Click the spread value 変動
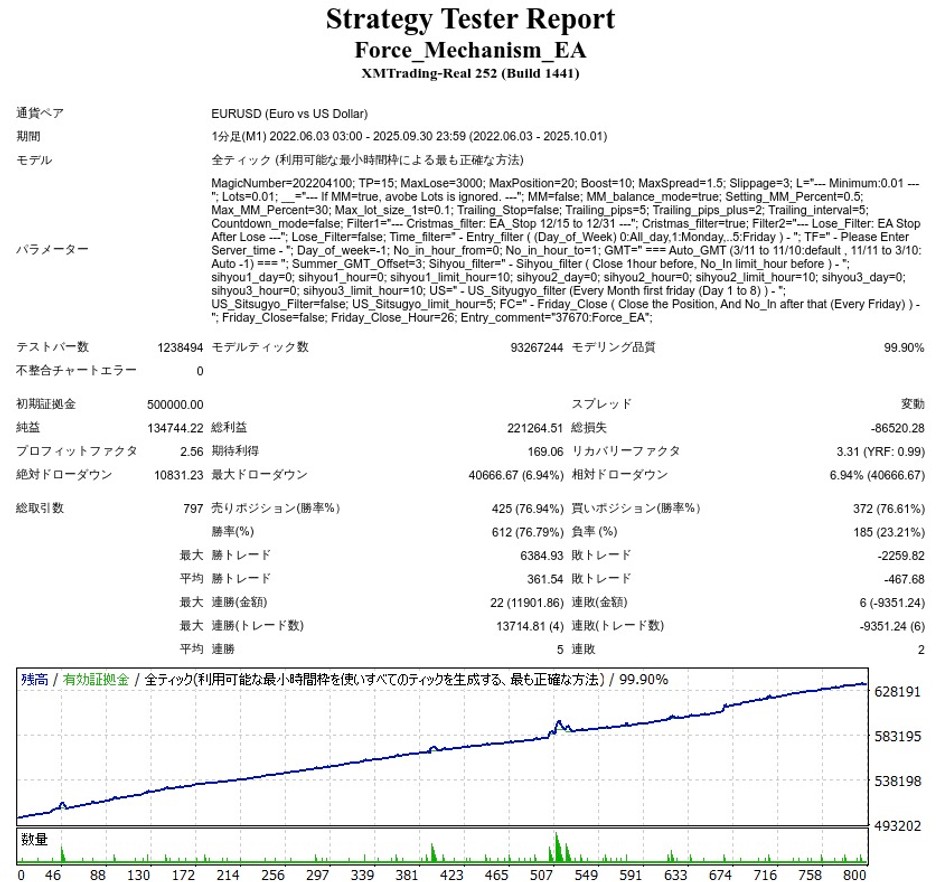 (x=912, y=404)
